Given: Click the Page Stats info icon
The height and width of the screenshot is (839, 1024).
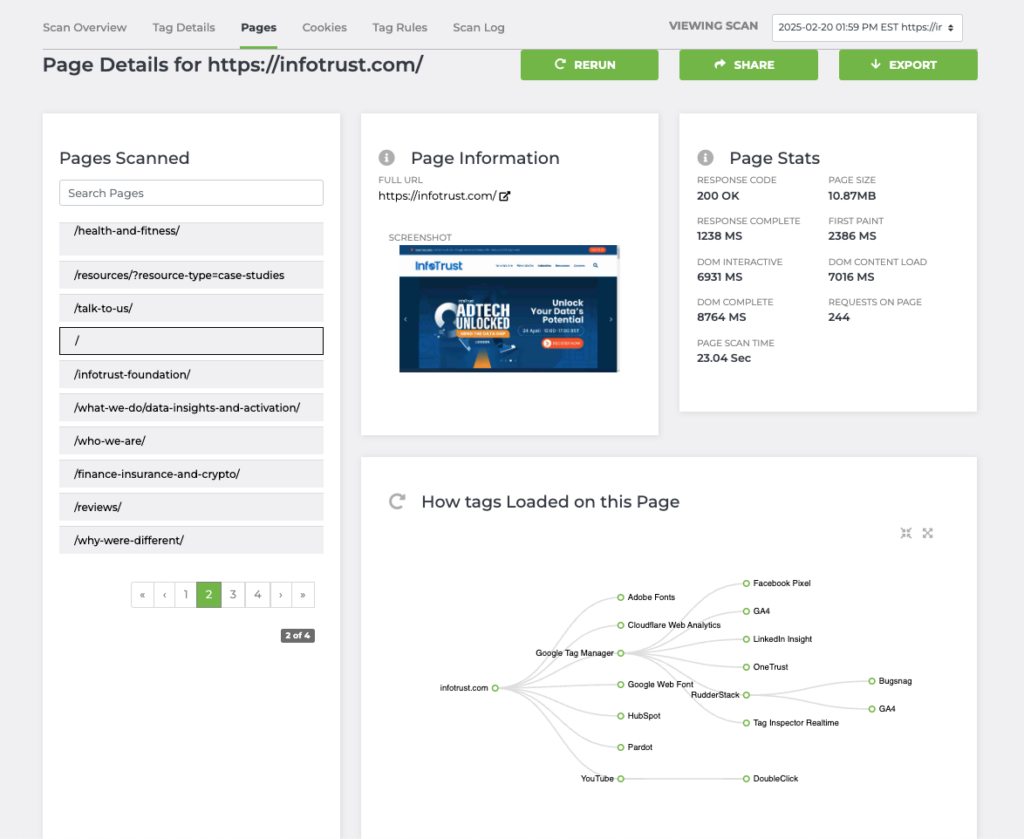Looking at the screenshot, I should 705,158.
